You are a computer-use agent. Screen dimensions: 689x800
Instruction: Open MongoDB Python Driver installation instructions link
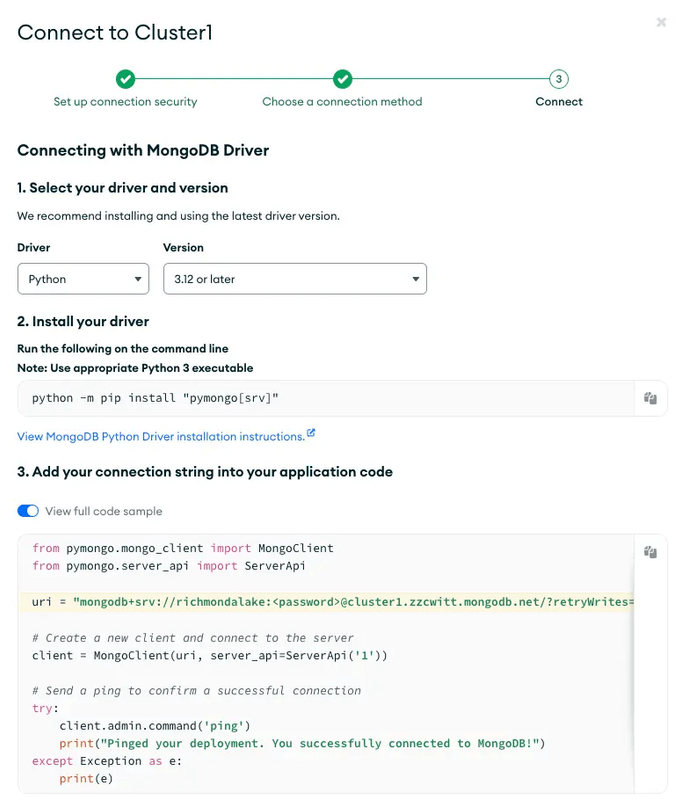[161, 437]
